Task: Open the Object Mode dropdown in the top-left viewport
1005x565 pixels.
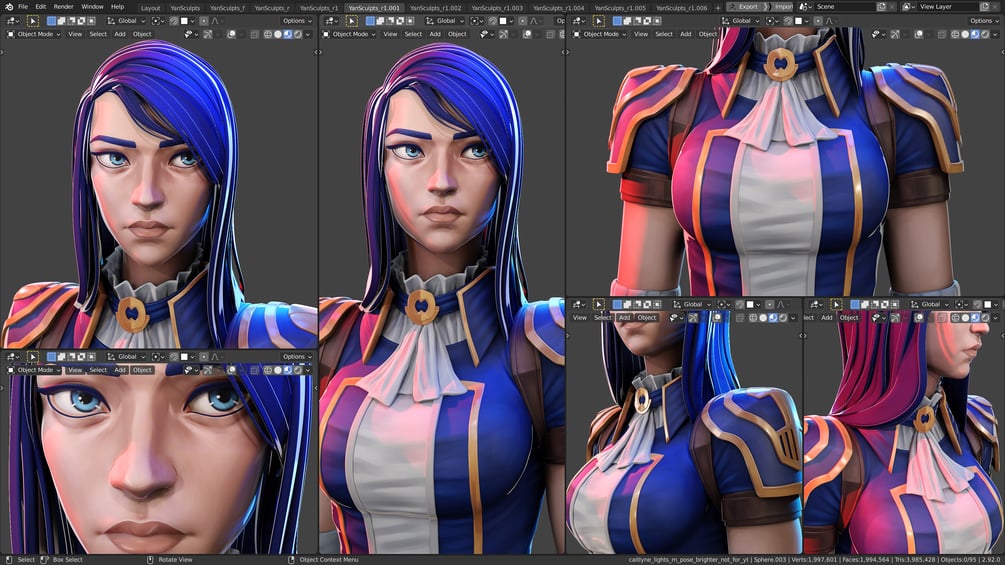Action: tap(34, 34)
